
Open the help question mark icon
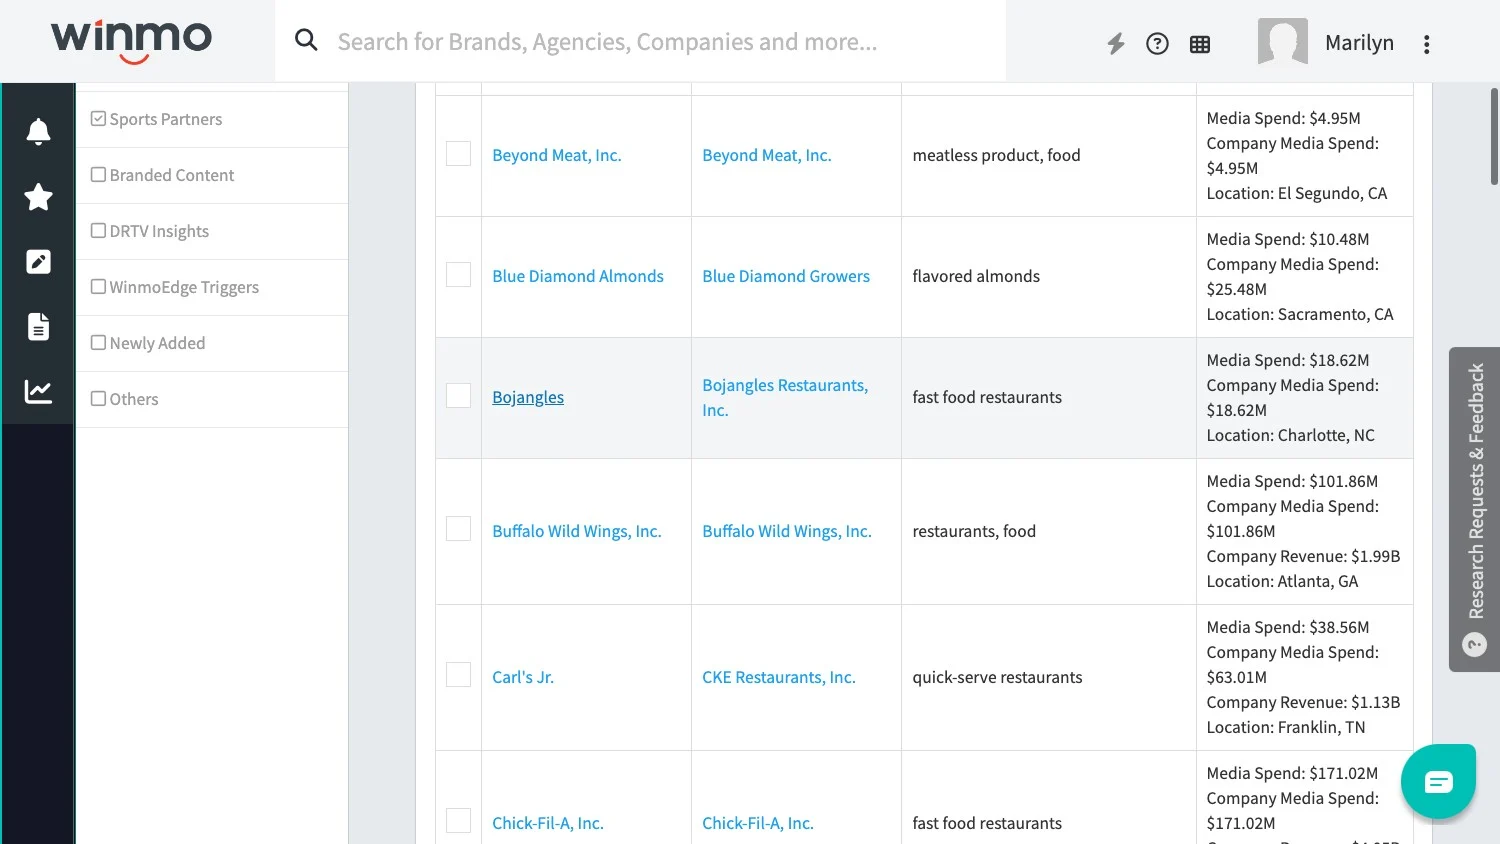tap(1157, 43)
